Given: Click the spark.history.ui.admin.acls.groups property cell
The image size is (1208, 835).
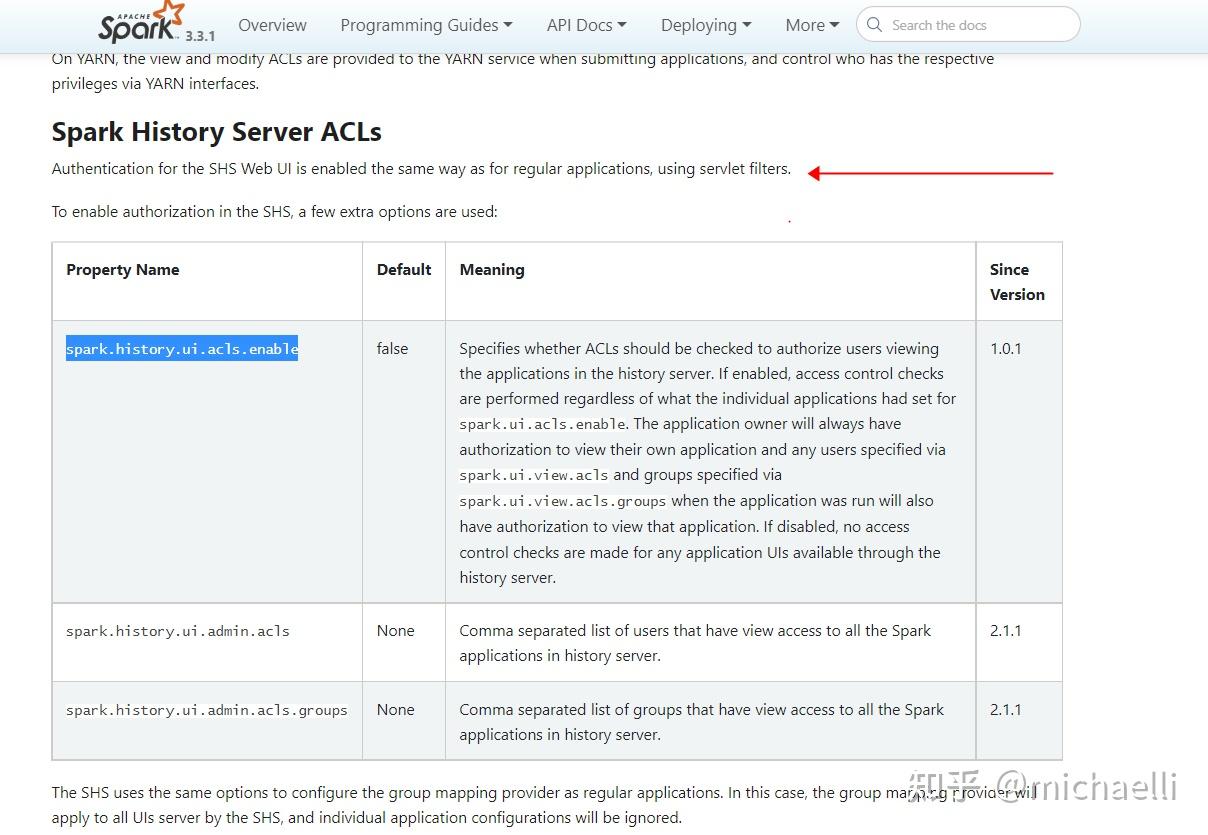Looking at the screenshot, I should point(207,710).
